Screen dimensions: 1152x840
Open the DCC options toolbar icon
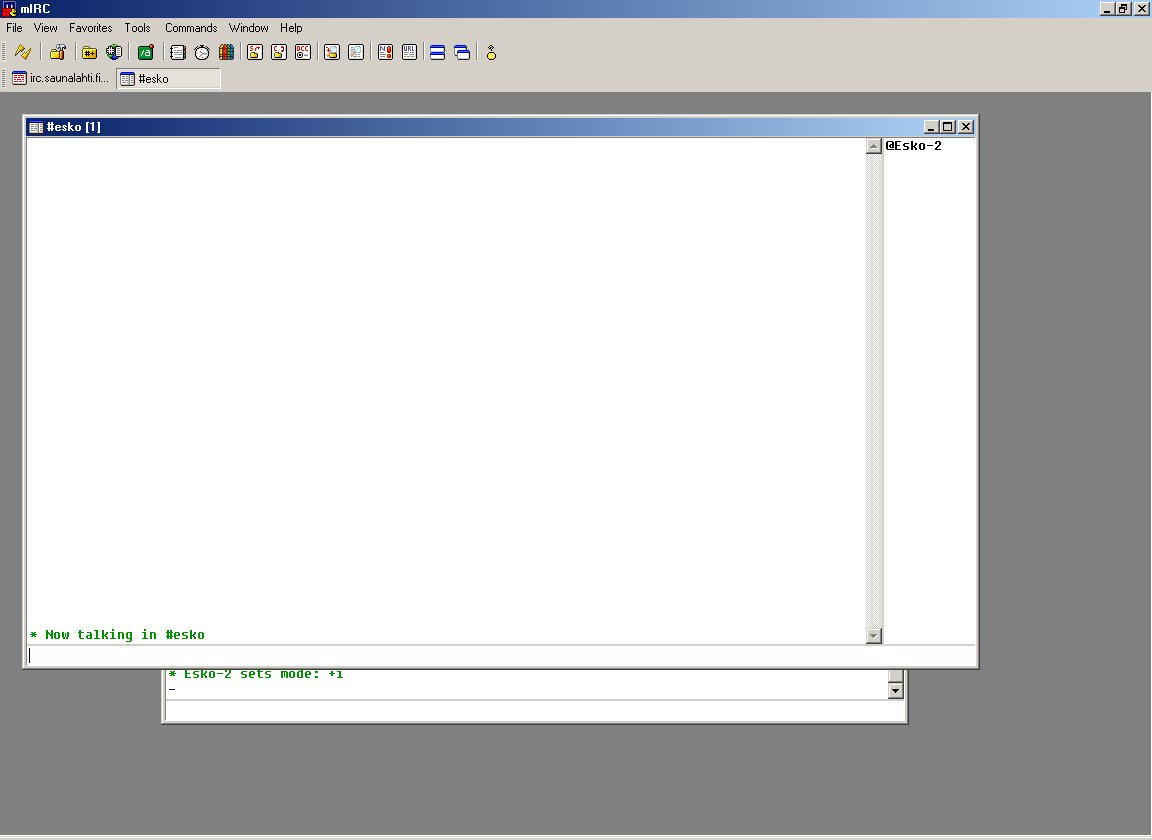click(x=303, y=52)
